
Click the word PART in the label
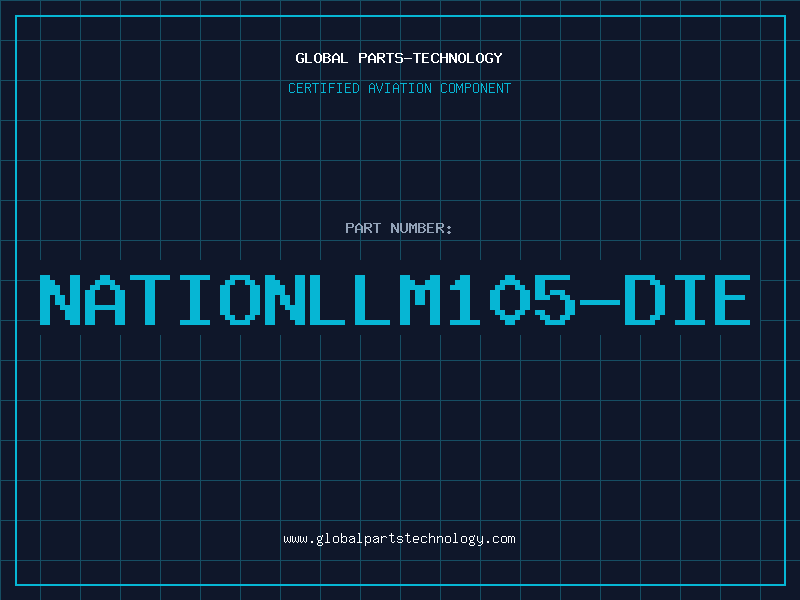[363, 228]
